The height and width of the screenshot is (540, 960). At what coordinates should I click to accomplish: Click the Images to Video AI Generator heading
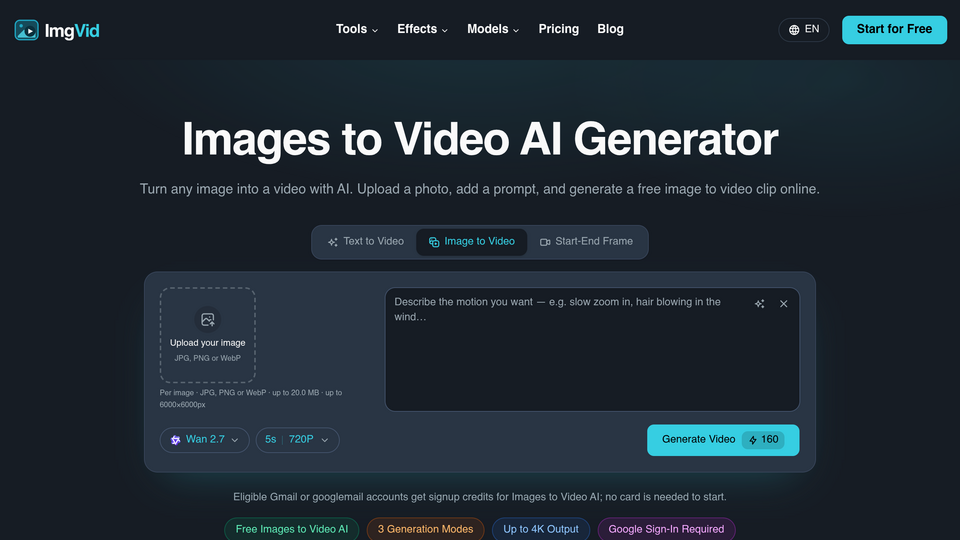480,140
